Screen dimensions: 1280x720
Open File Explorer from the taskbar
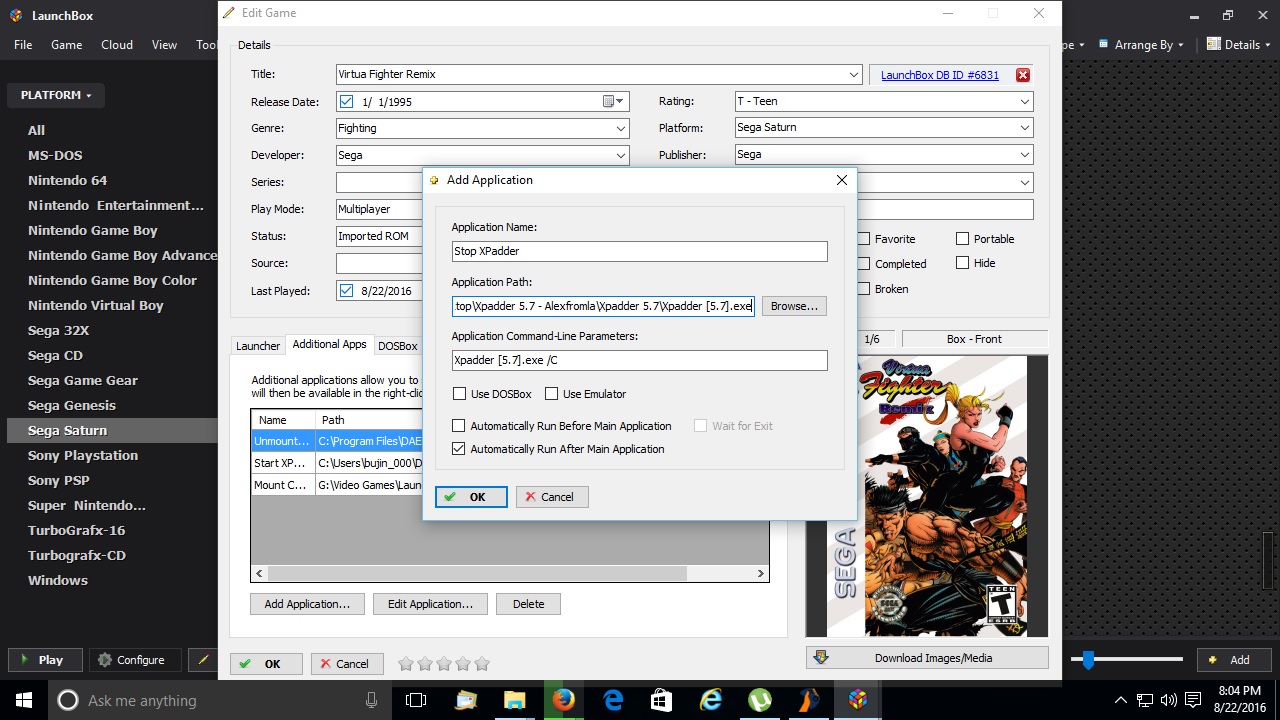514,700
